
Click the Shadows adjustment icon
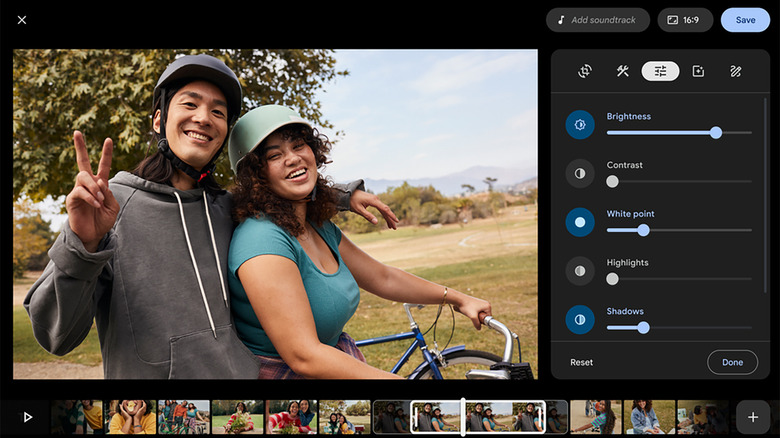pos(580,320)
